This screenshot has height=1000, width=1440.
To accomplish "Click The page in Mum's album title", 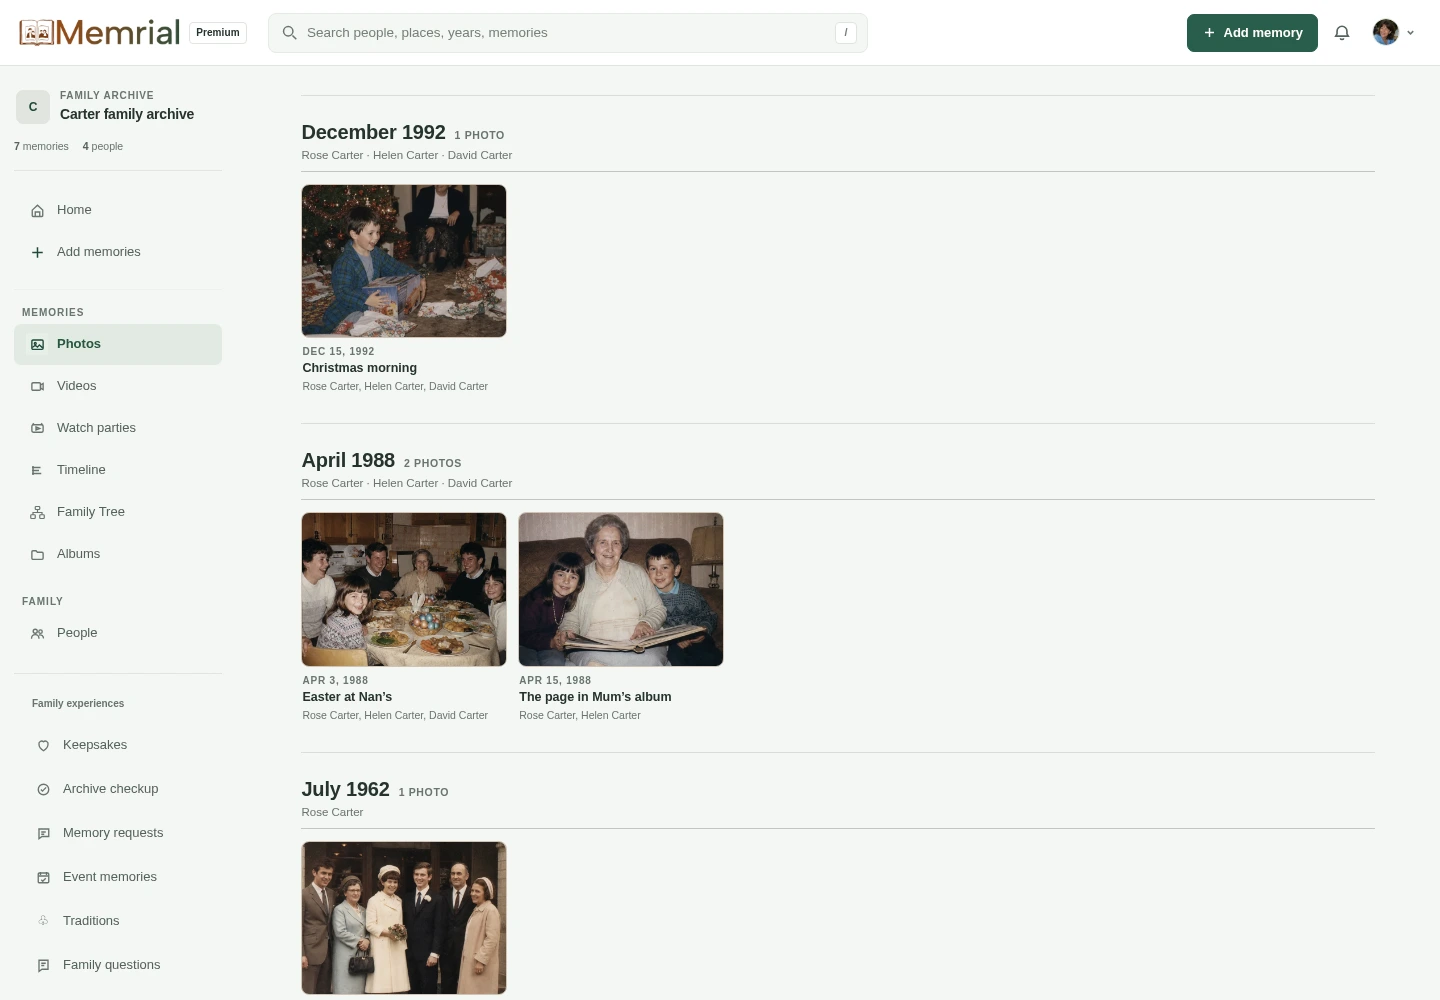I will [595, 697].
